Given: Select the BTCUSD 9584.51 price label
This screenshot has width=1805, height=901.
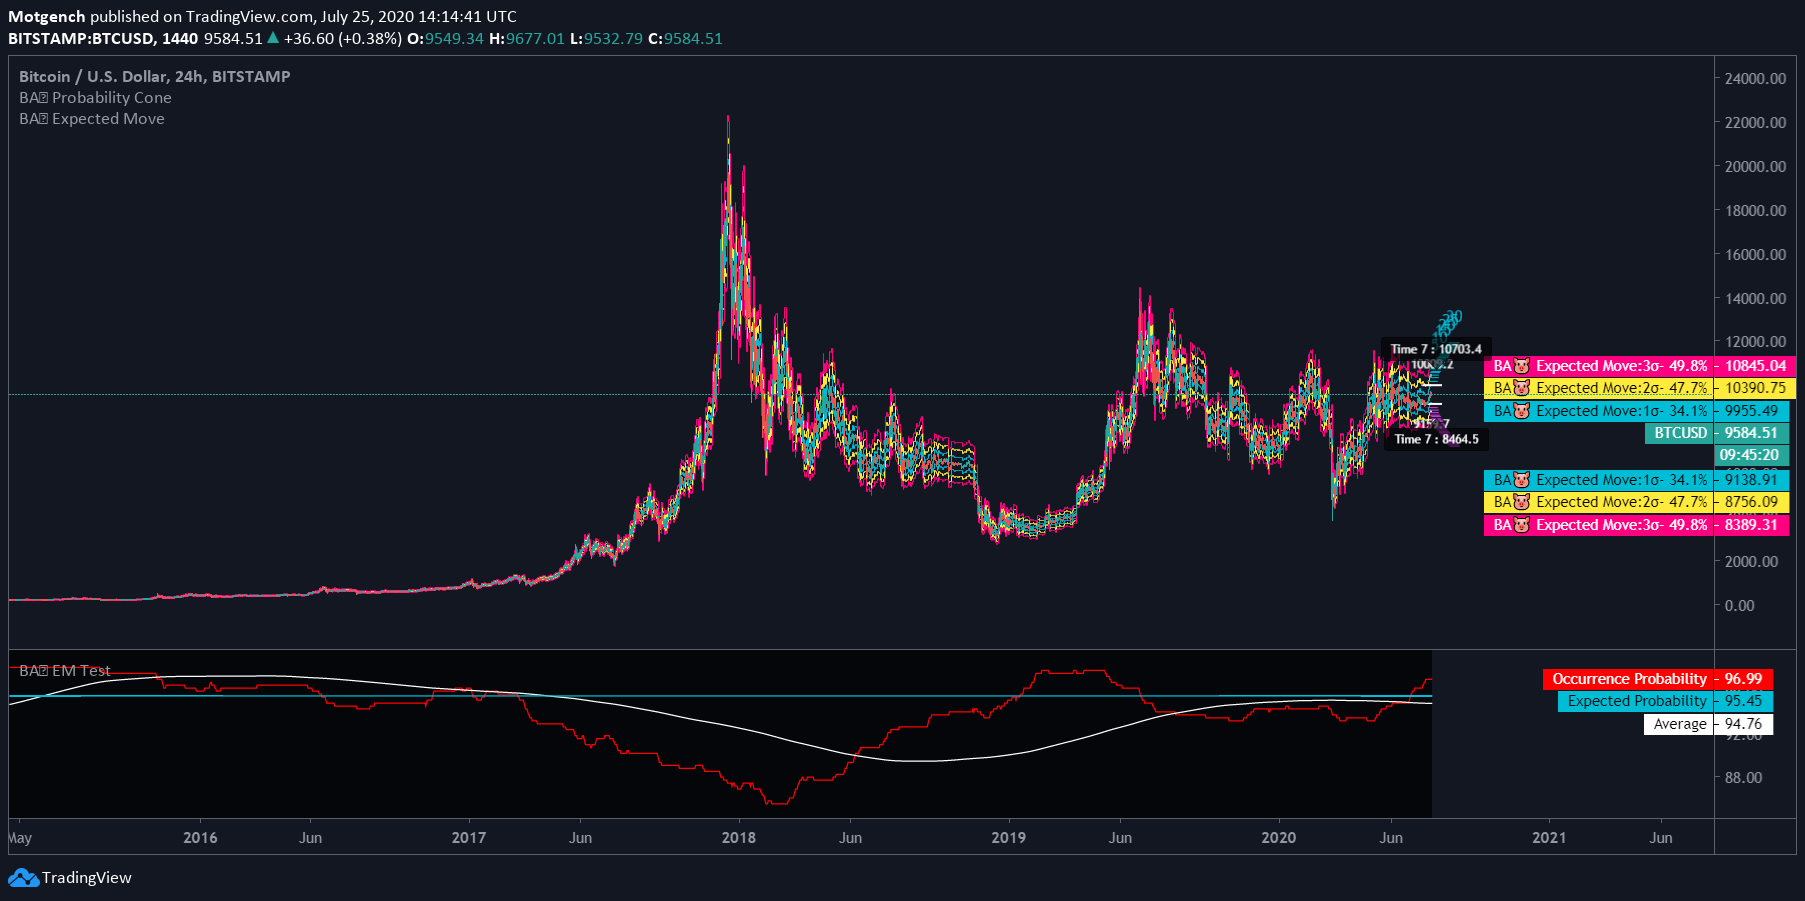Looking at the screenshot, I should click(x=1716, y=433).
